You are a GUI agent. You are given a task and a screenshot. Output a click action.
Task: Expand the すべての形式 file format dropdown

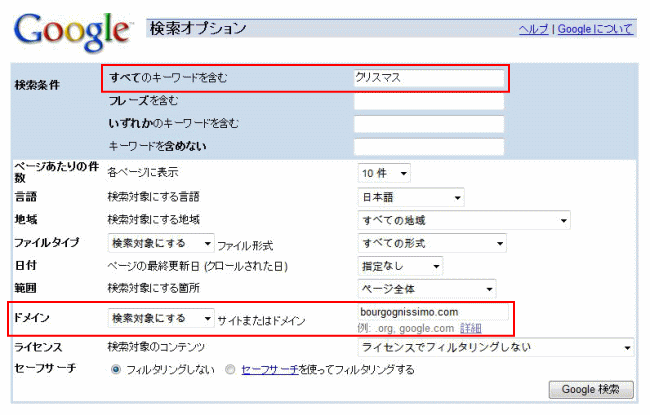pyautogui.click(x=432, y=243)
